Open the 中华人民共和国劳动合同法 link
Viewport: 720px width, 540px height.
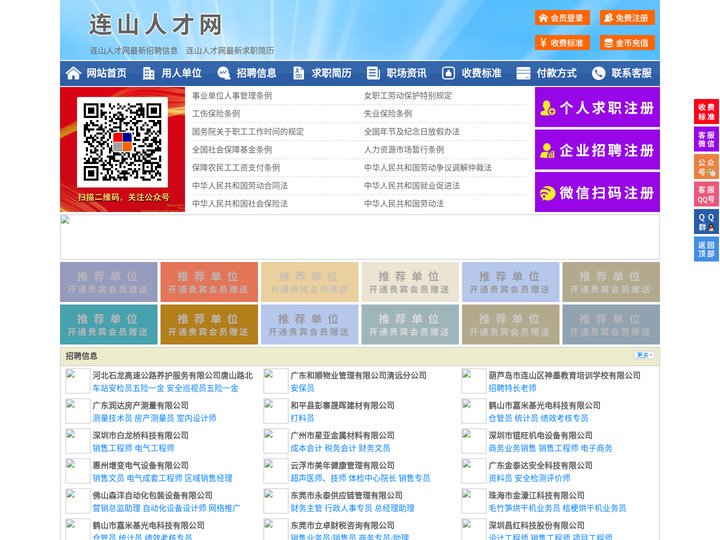point(240,186)
